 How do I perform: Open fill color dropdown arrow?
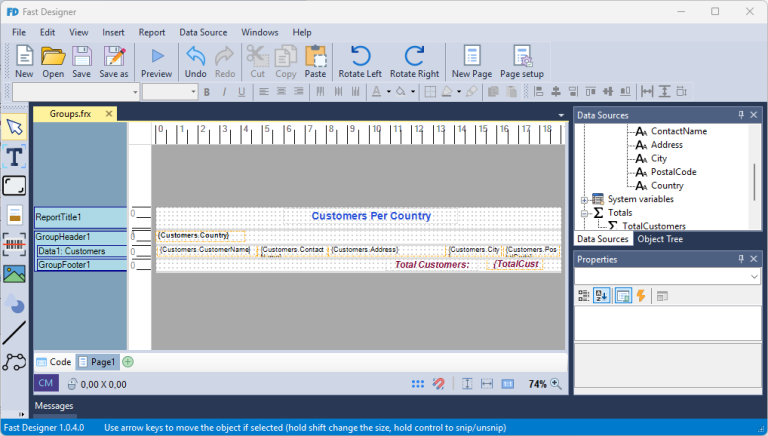(413, 92)
